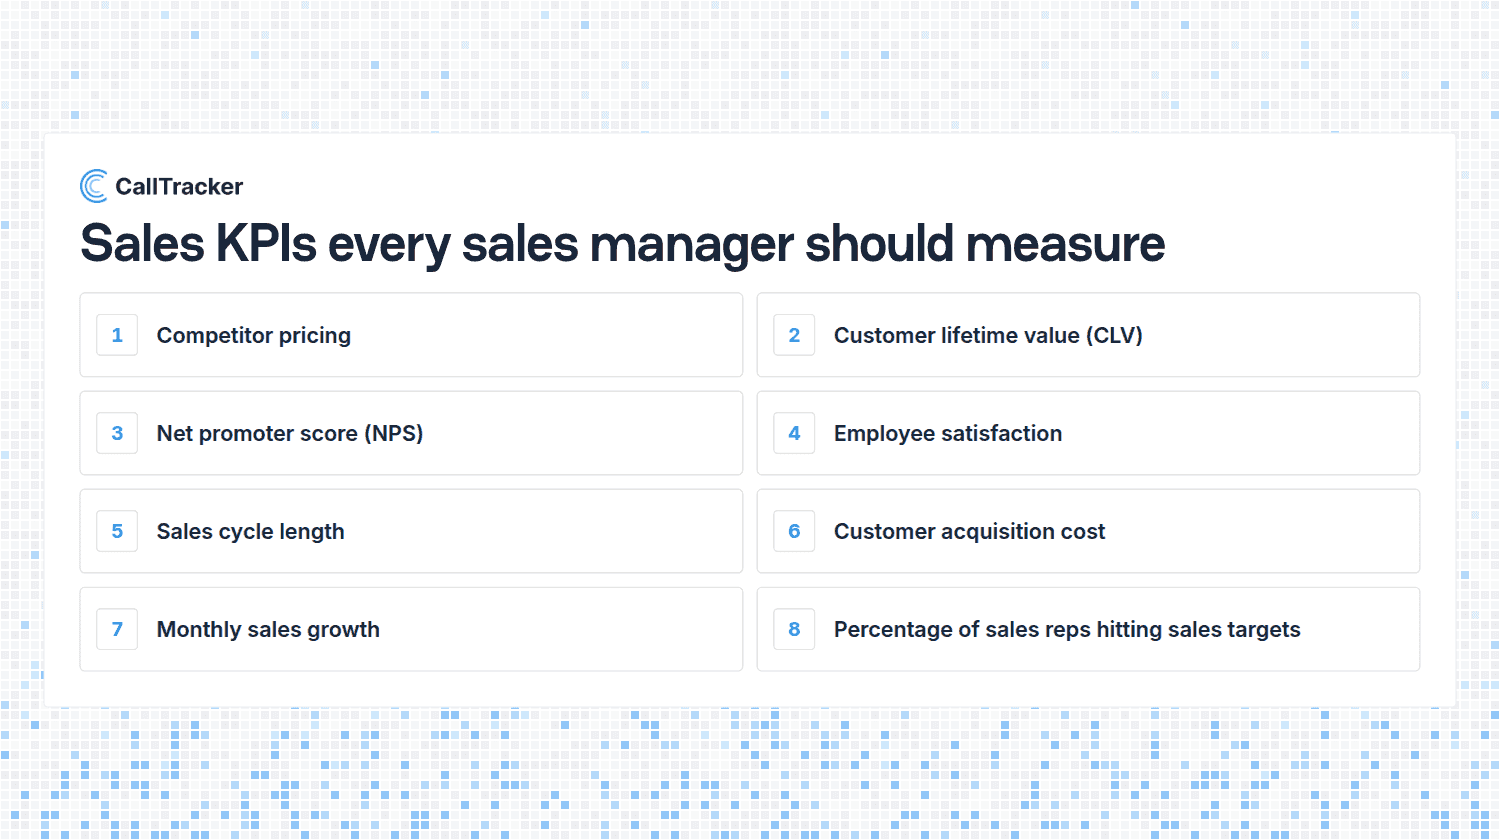1500x840 pixels.
Task: Click 'Customer acquisition cost' text
Action: 970,532
